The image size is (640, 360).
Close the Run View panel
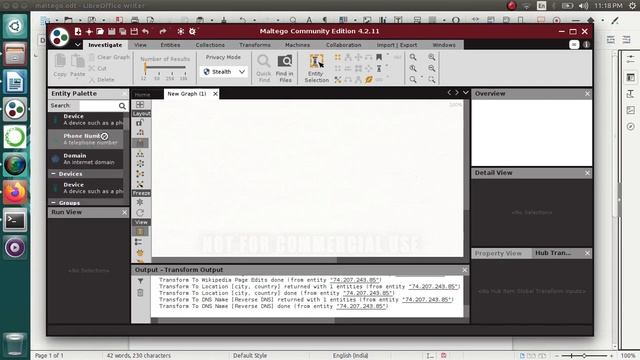[124, 212]
